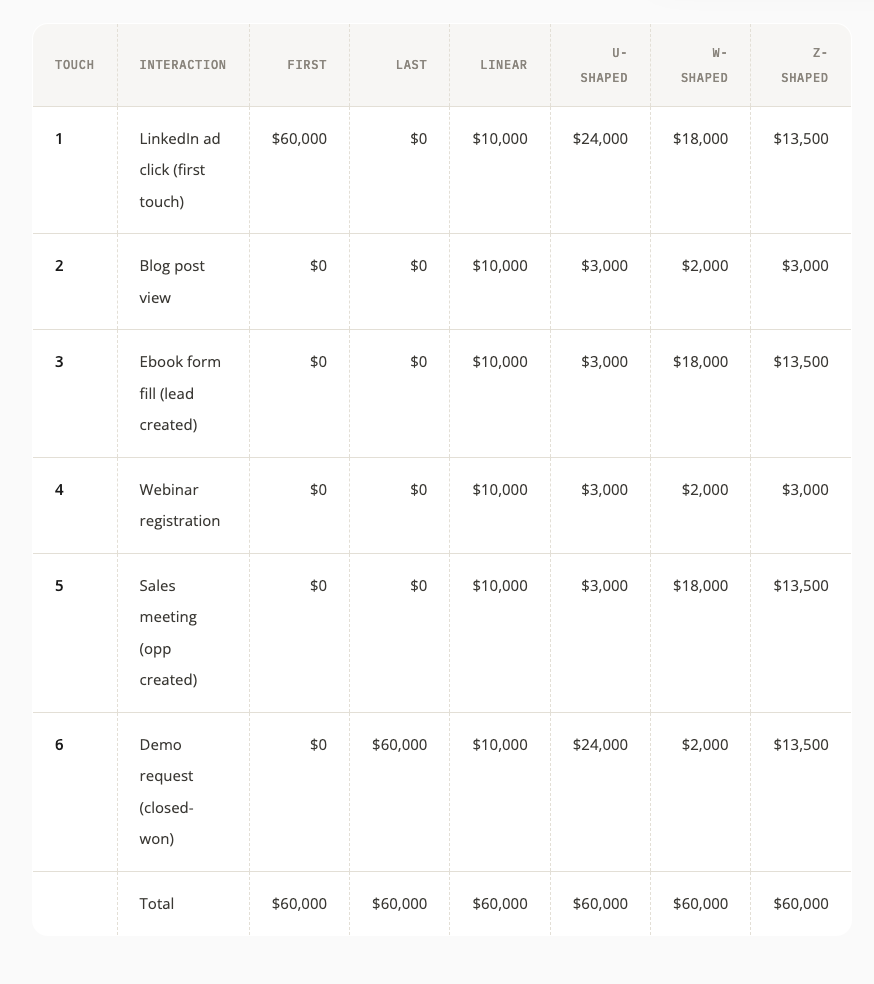Select the $24,000 U-shaped value for touch 1
874x984 pixels.
pos(600,139)
